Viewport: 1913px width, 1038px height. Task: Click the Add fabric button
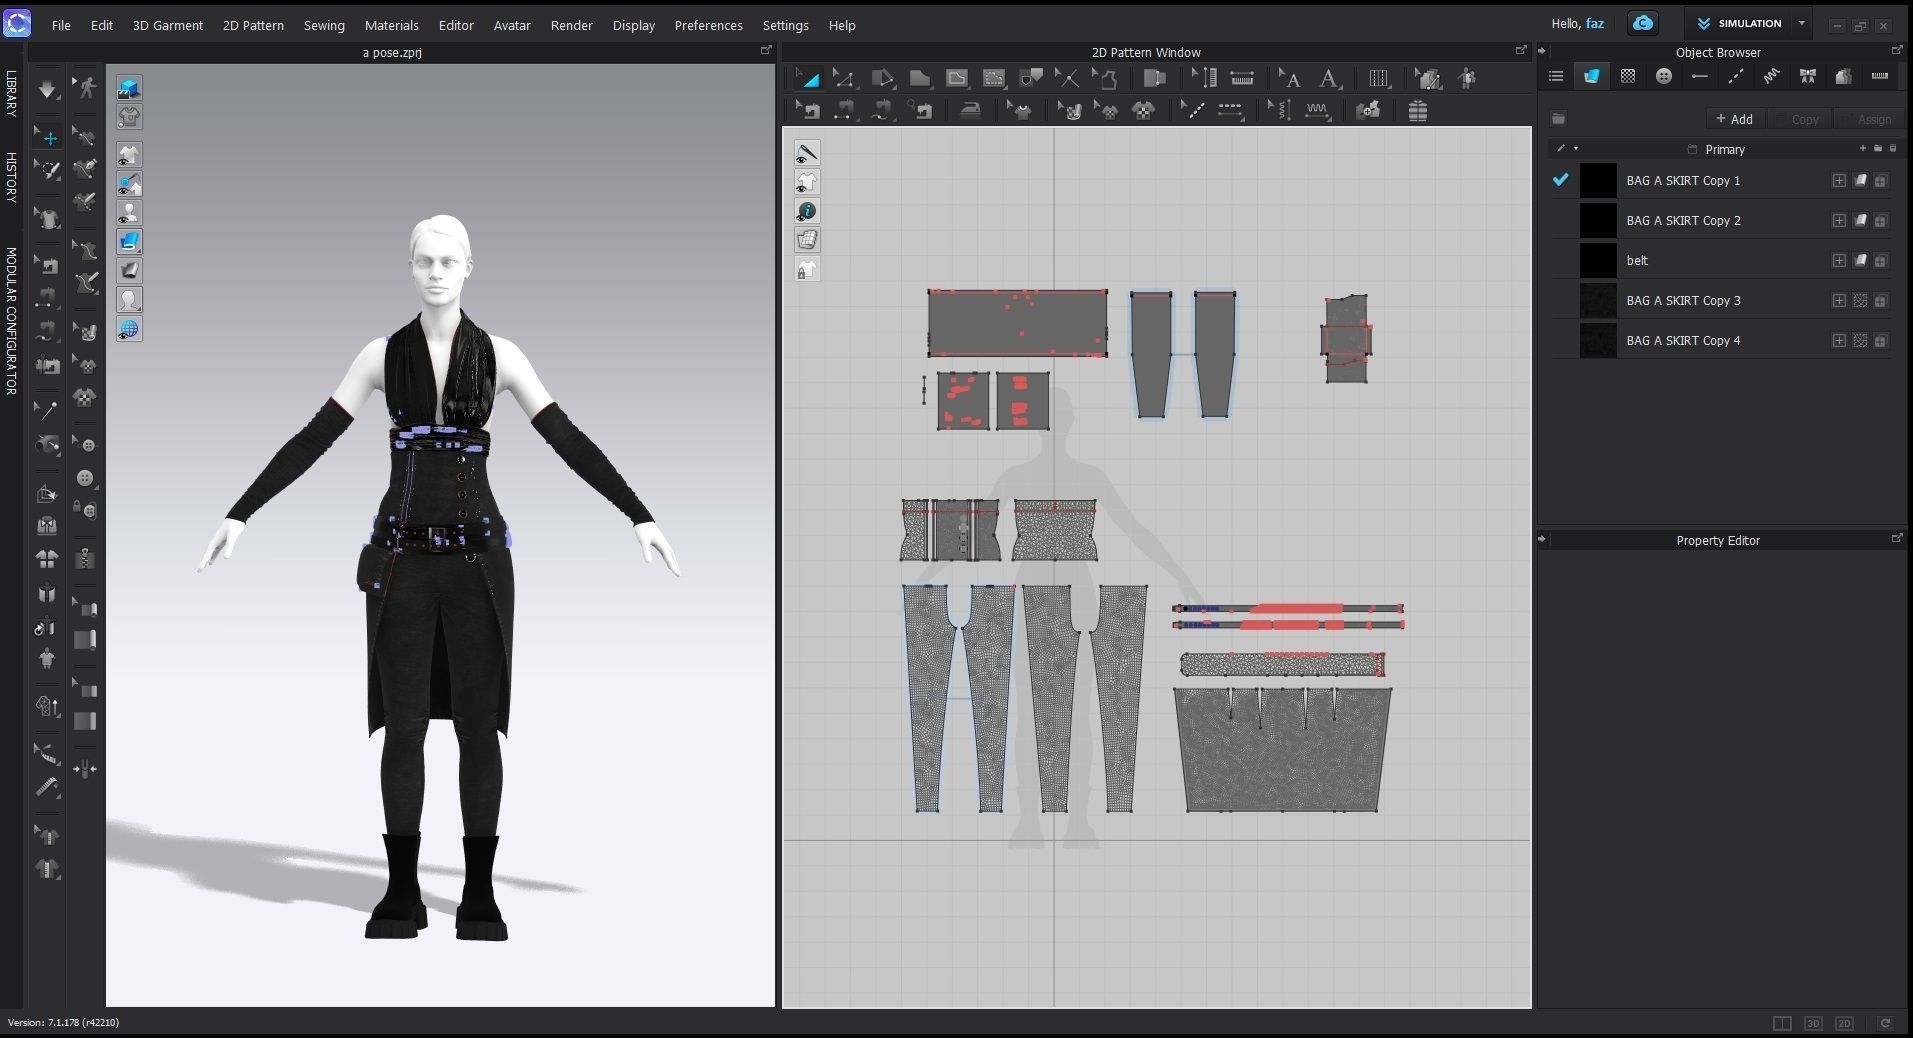click(x=1734, y=119)
